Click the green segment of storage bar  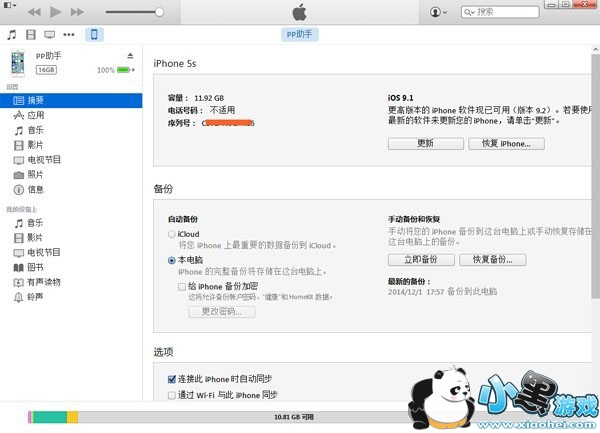(x=50, y=417)
